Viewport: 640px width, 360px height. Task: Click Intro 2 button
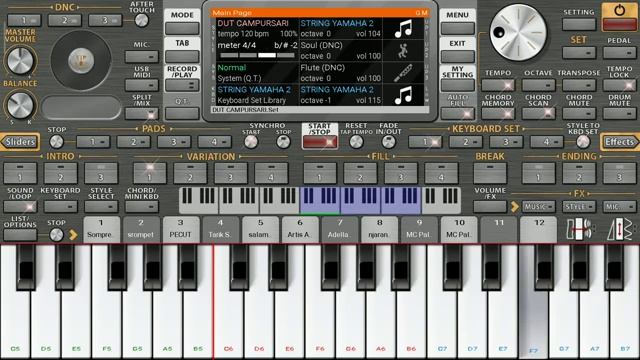coord(60,173)
